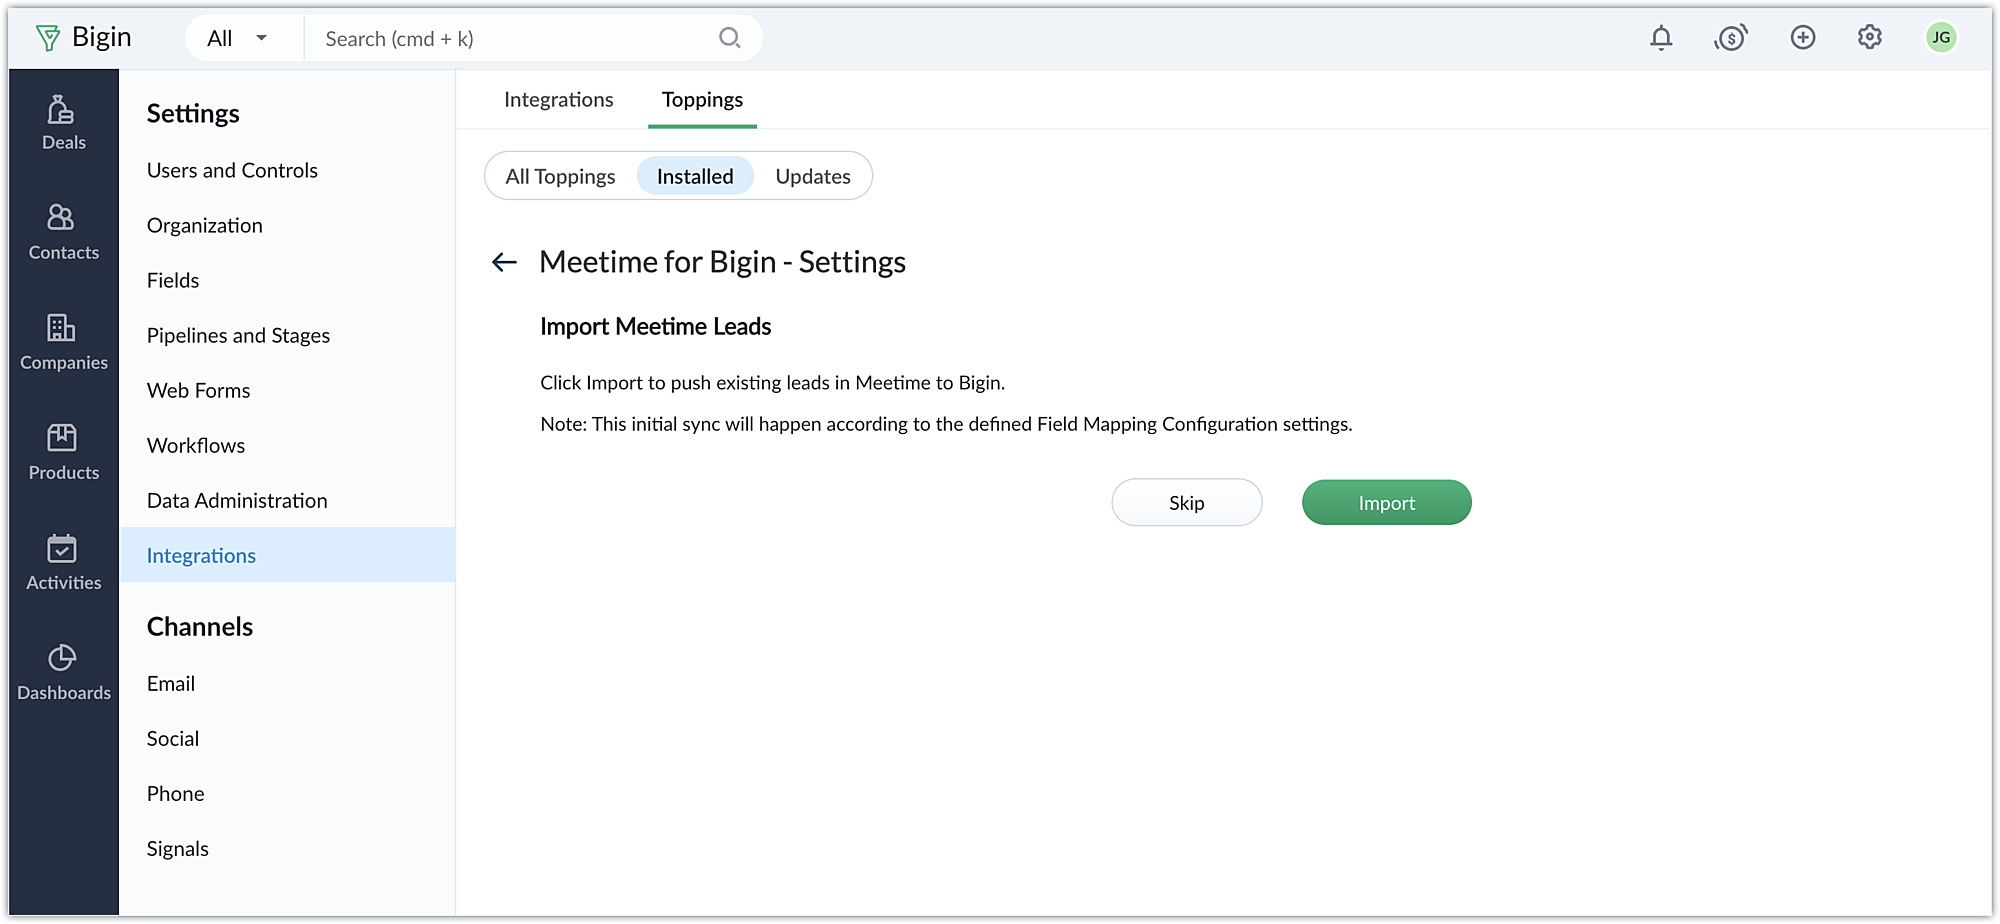Open Signals channel settings
2000x924 pixels.
coord(178,849)
